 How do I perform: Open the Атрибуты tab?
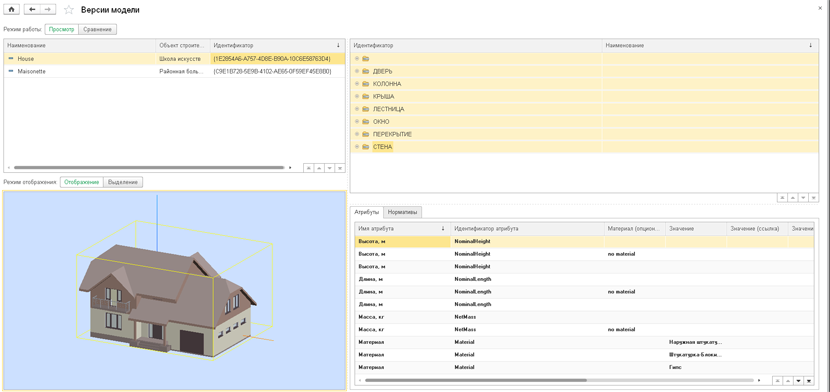(x=366, y=212)
